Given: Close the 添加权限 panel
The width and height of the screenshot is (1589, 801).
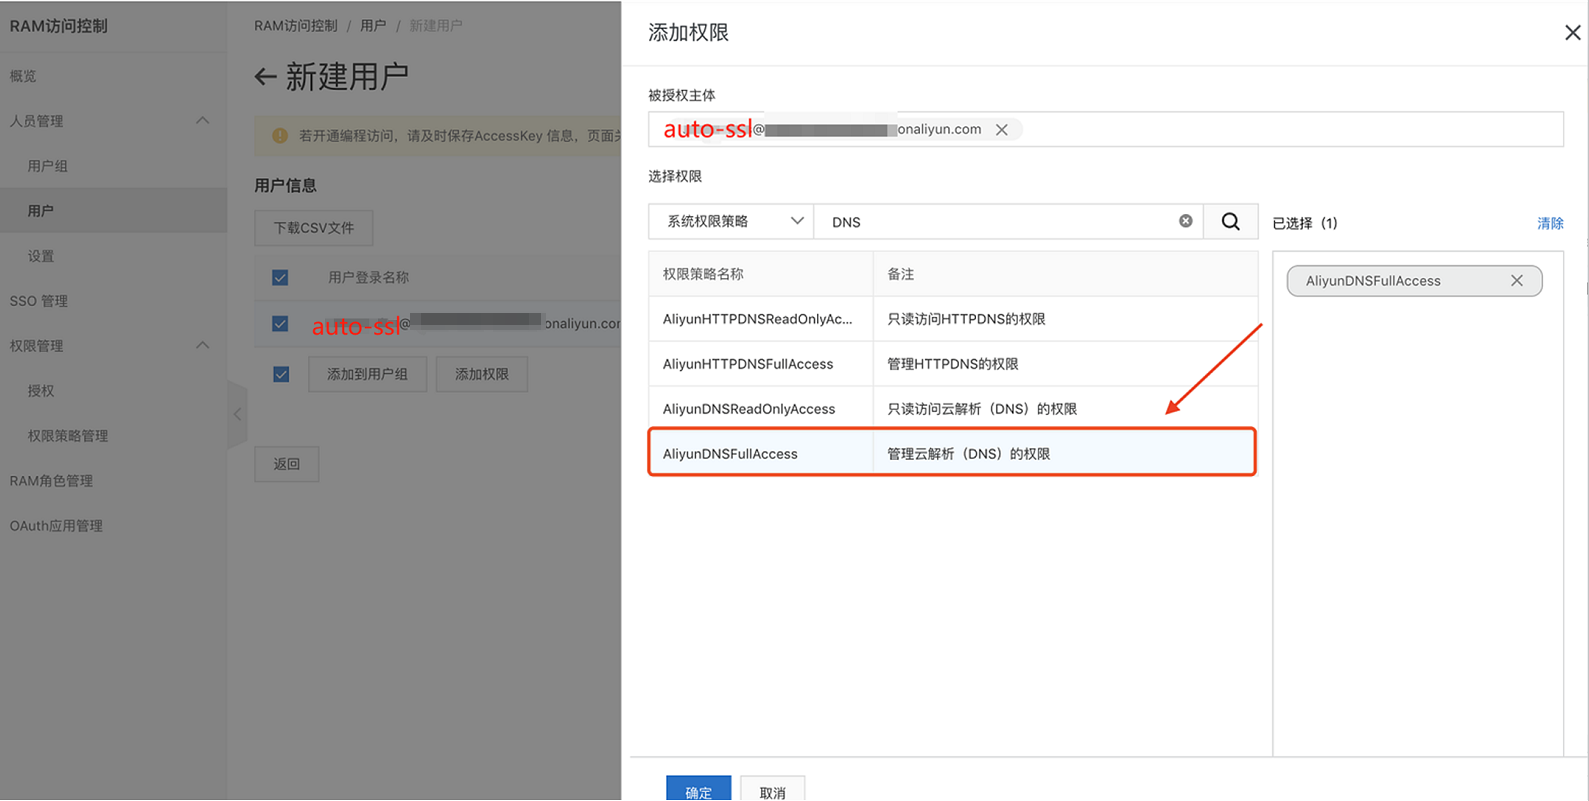Looking at the screenshot, I should pos(1572,33).
